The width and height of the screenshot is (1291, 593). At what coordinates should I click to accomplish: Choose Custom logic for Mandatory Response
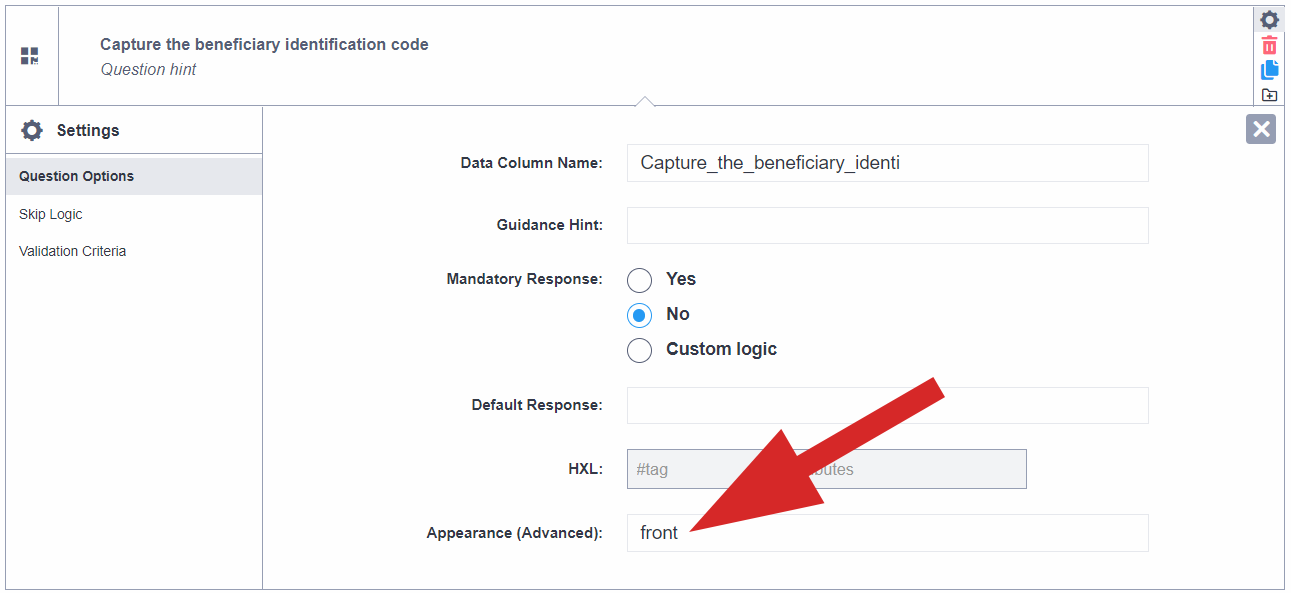pos(639,350)
